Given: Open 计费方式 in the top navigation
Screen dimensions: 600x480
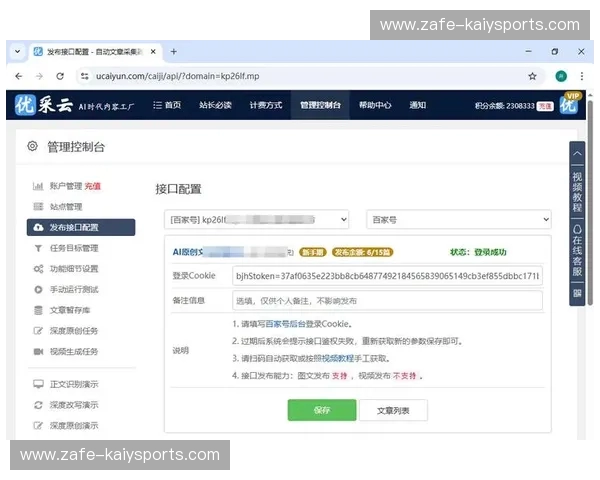Looking at the screenshot, I should [266, 105].
